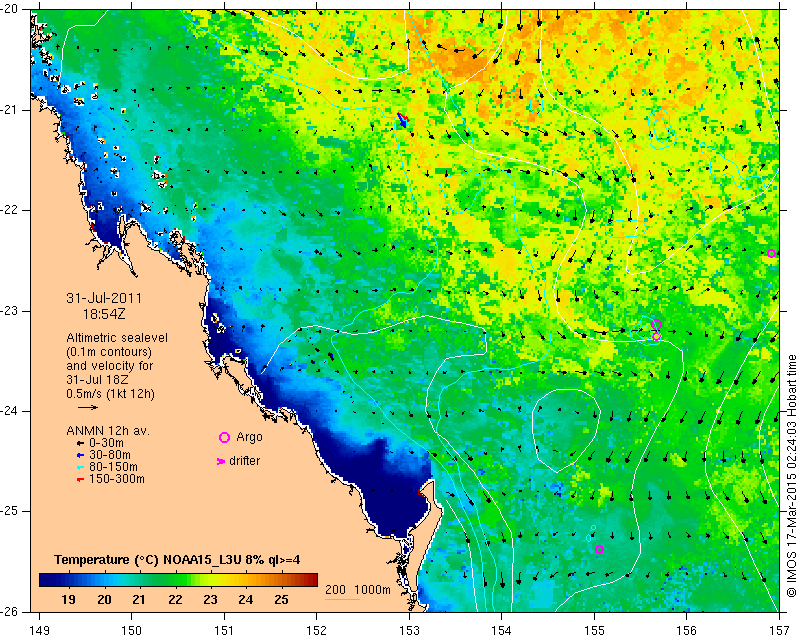Image resolution: width=800 pixels, height=640 pixels.
Task: Click the 'Argo' legend label
Action: click(x=249, y=437)
